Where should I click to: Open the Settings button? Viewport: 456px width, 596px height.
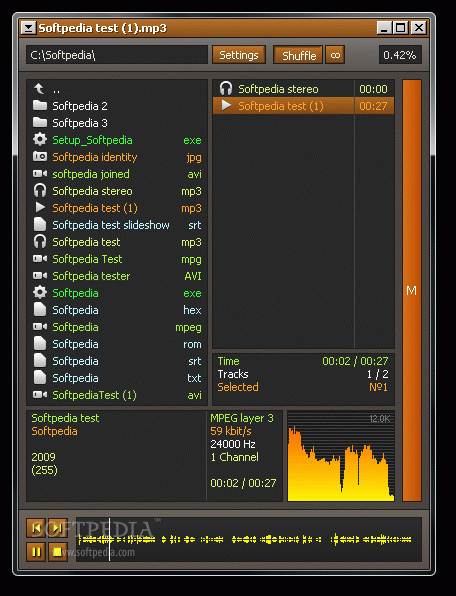click(239, 55)
